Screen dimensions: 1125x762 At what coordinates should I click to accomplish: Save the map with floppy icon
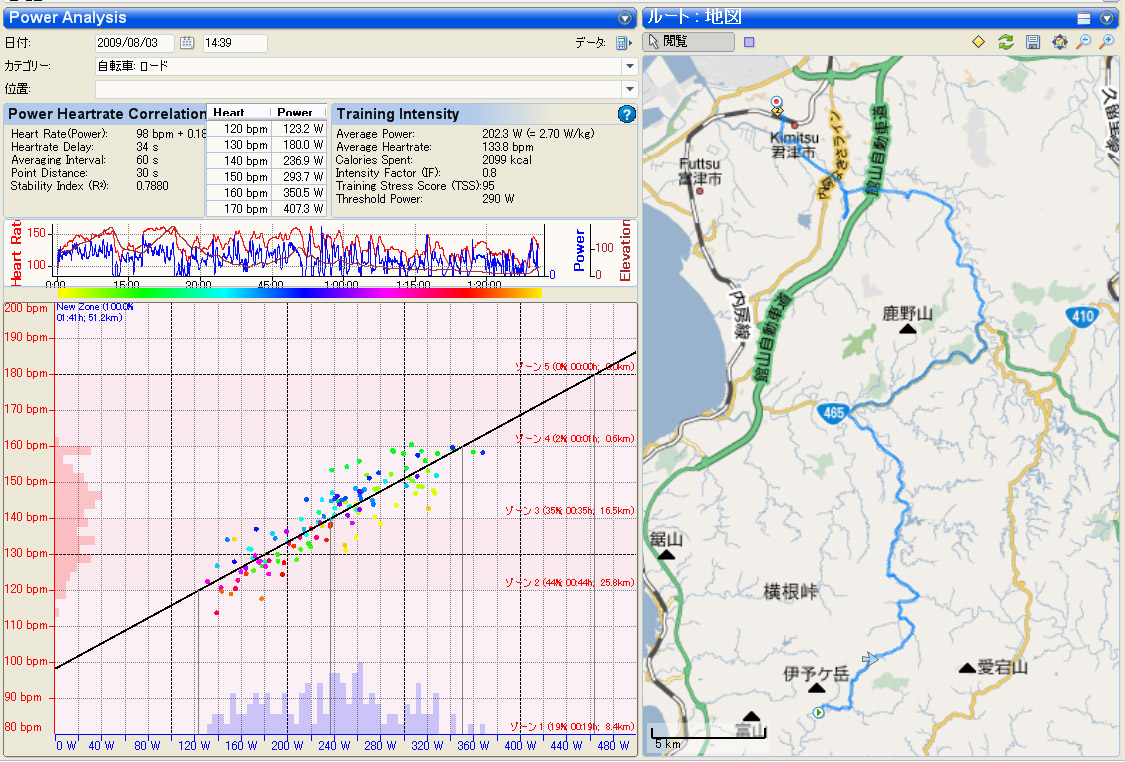coord(1032,42)
